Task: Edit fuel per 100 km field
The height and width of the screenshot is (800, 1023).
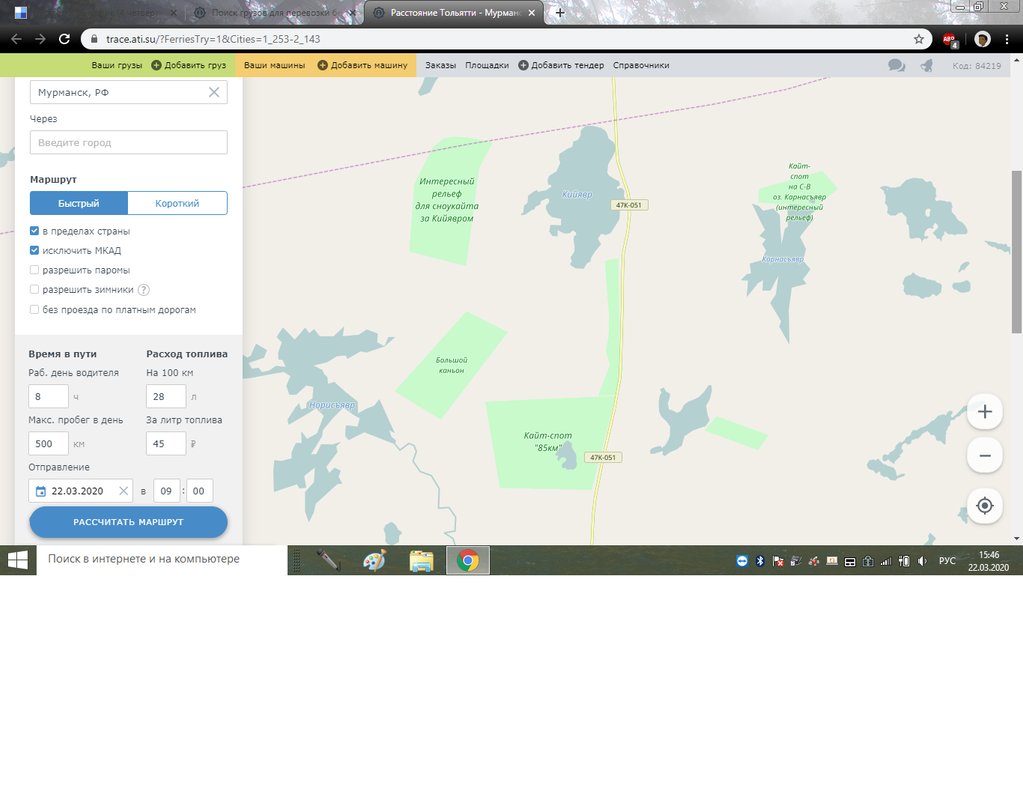Action: tap(166, 396)
